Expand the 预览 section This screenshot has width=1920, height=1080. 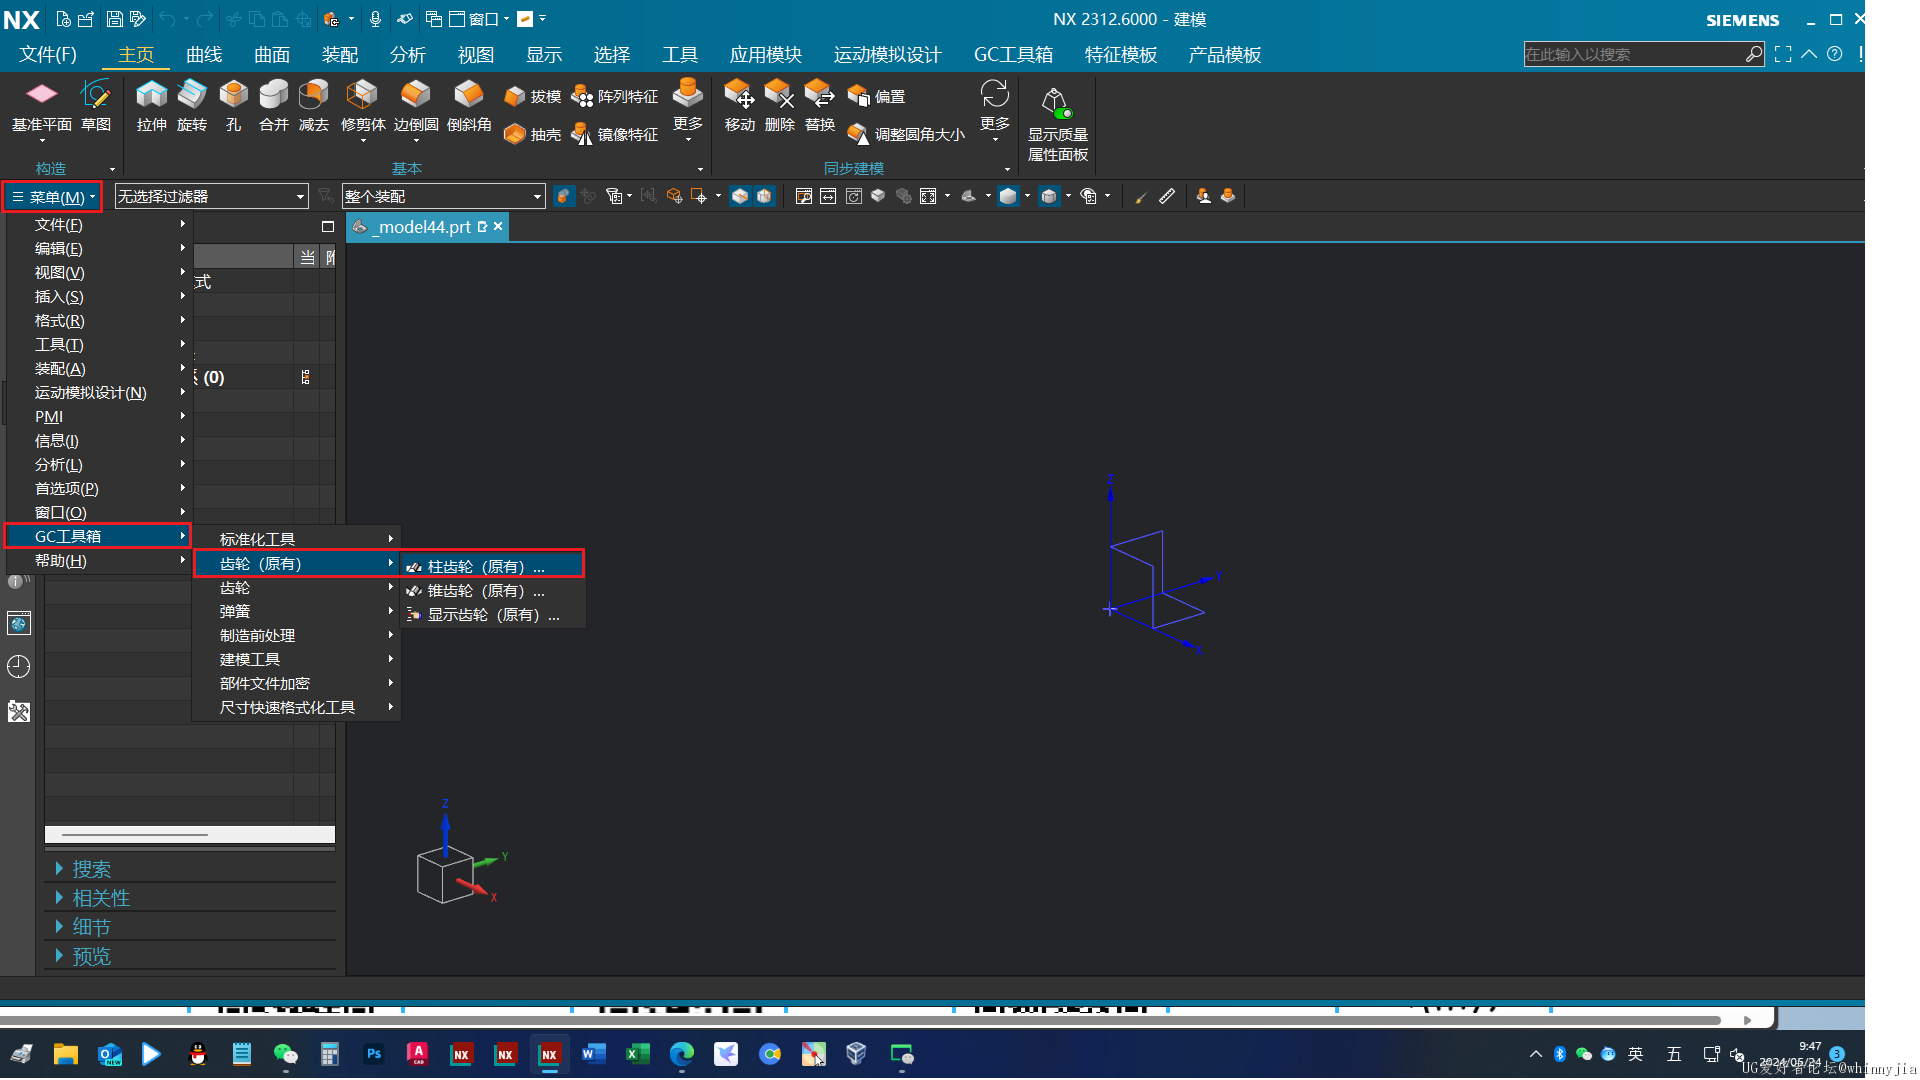pos(91,956)
